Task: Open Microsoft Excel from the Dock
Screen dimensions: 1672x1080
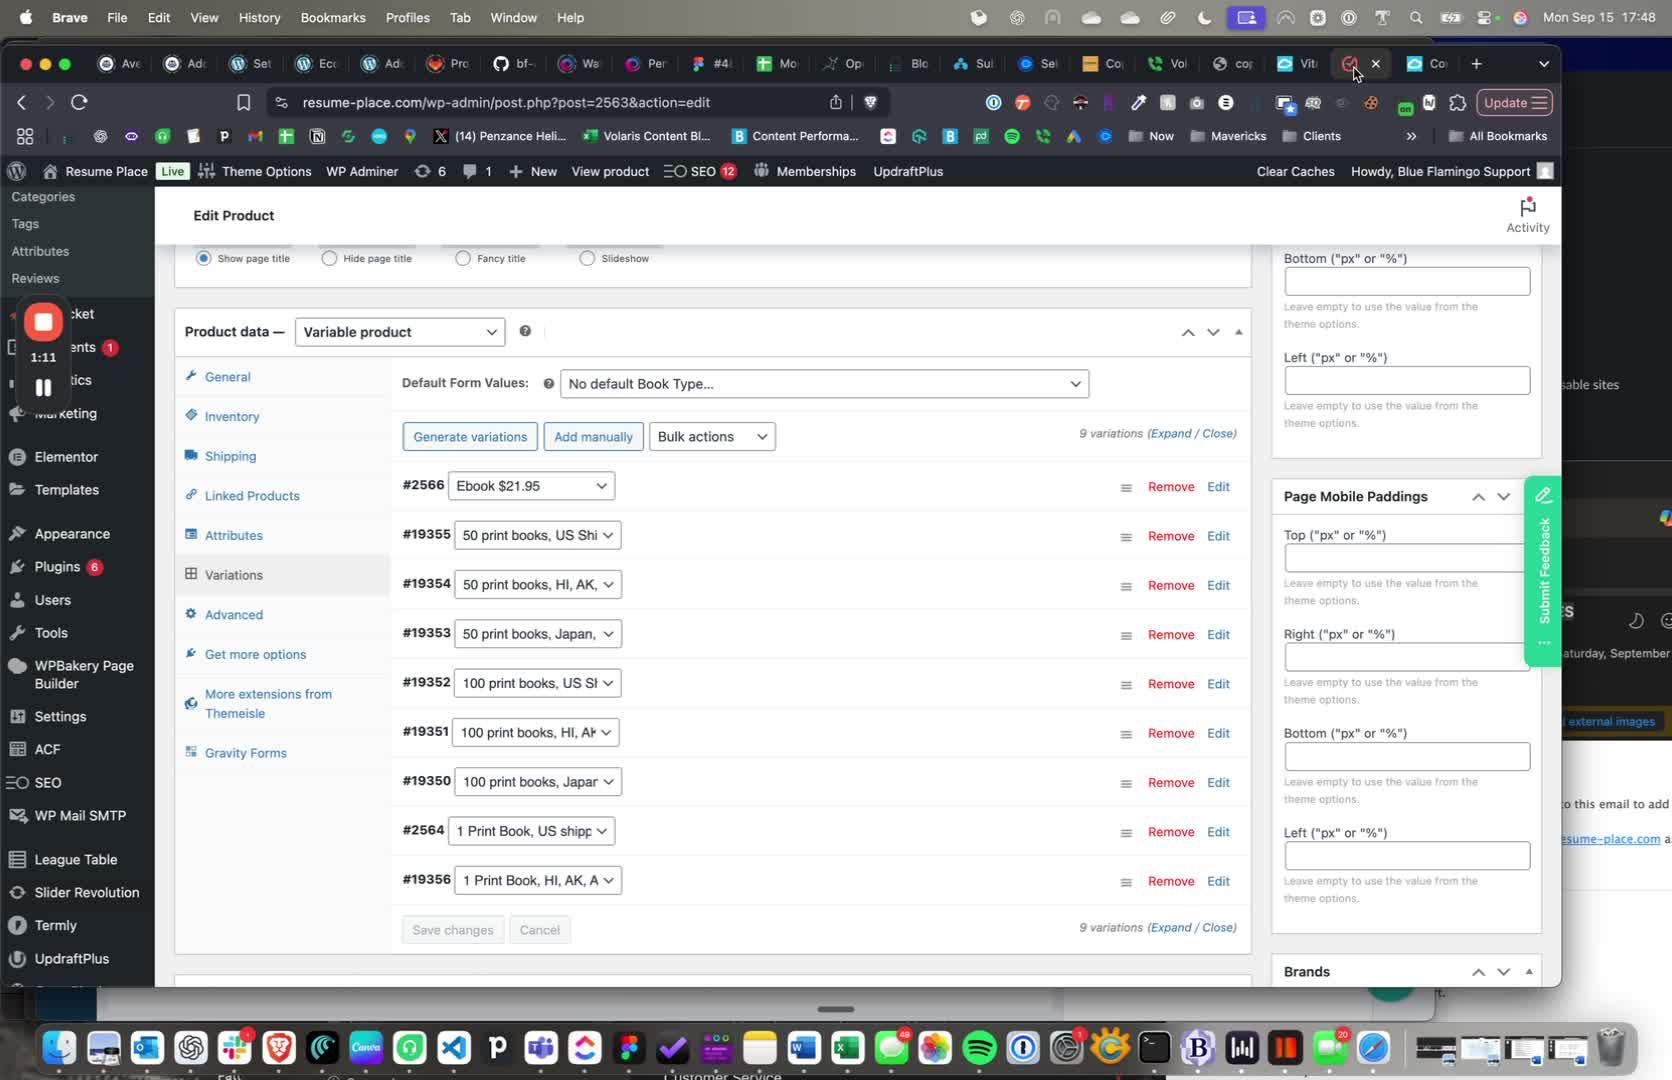Action: pos(847,1048)
